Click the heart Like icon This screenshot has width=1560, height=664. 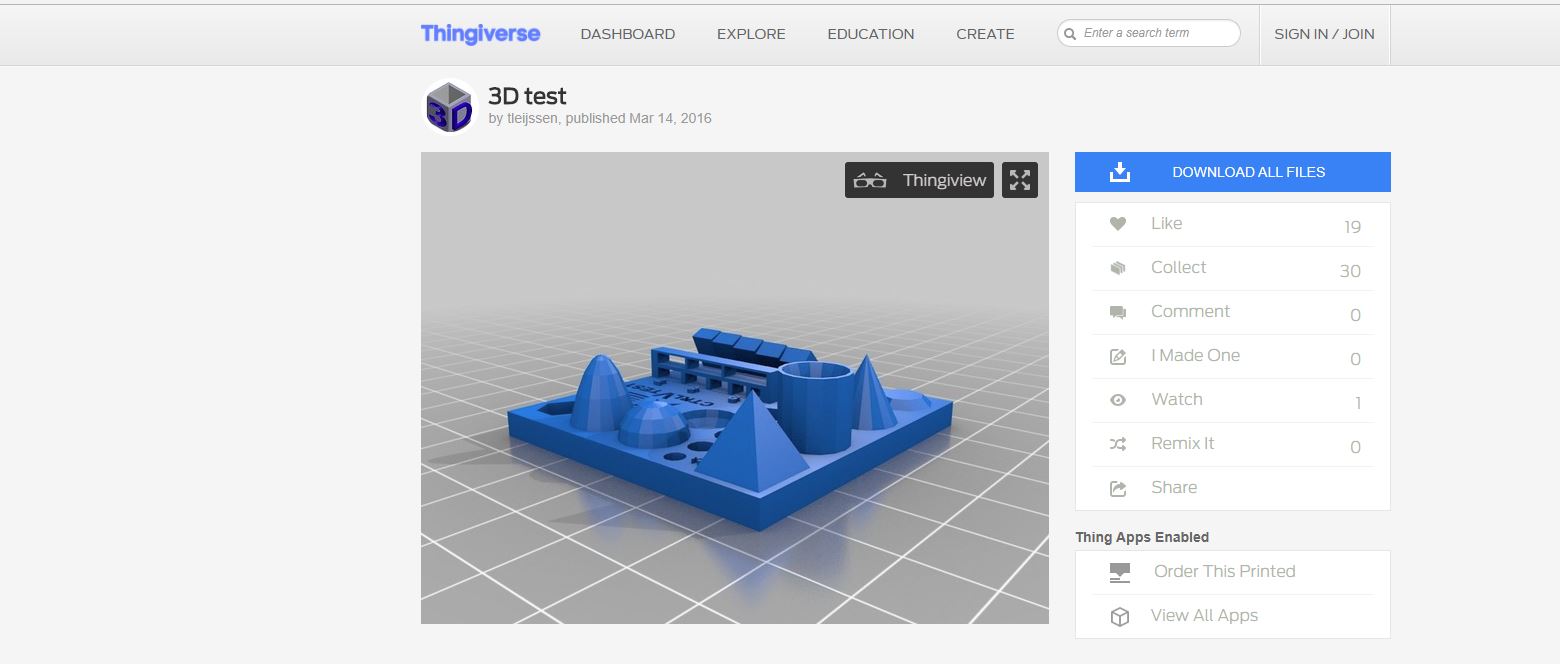[1118, 224]
